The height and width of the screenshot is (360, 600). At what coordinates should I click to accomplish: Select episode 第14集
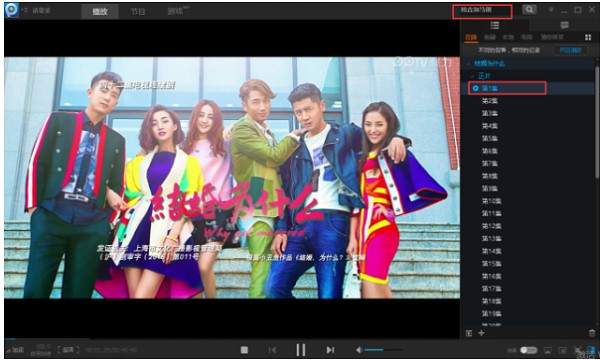(x=491, y=251)
